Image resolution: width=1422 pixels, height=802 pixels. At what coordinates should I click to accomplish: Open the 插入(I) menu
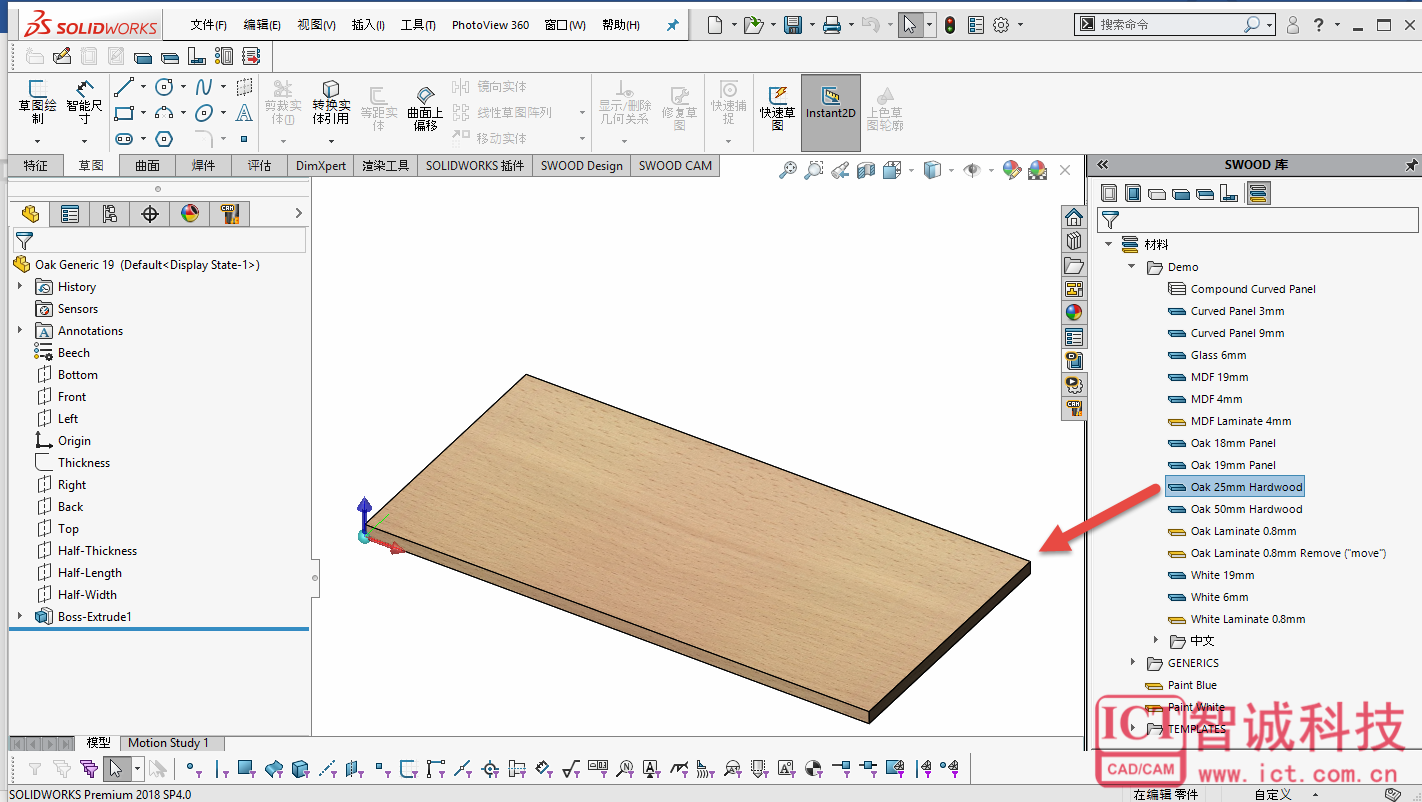[368, 25]
